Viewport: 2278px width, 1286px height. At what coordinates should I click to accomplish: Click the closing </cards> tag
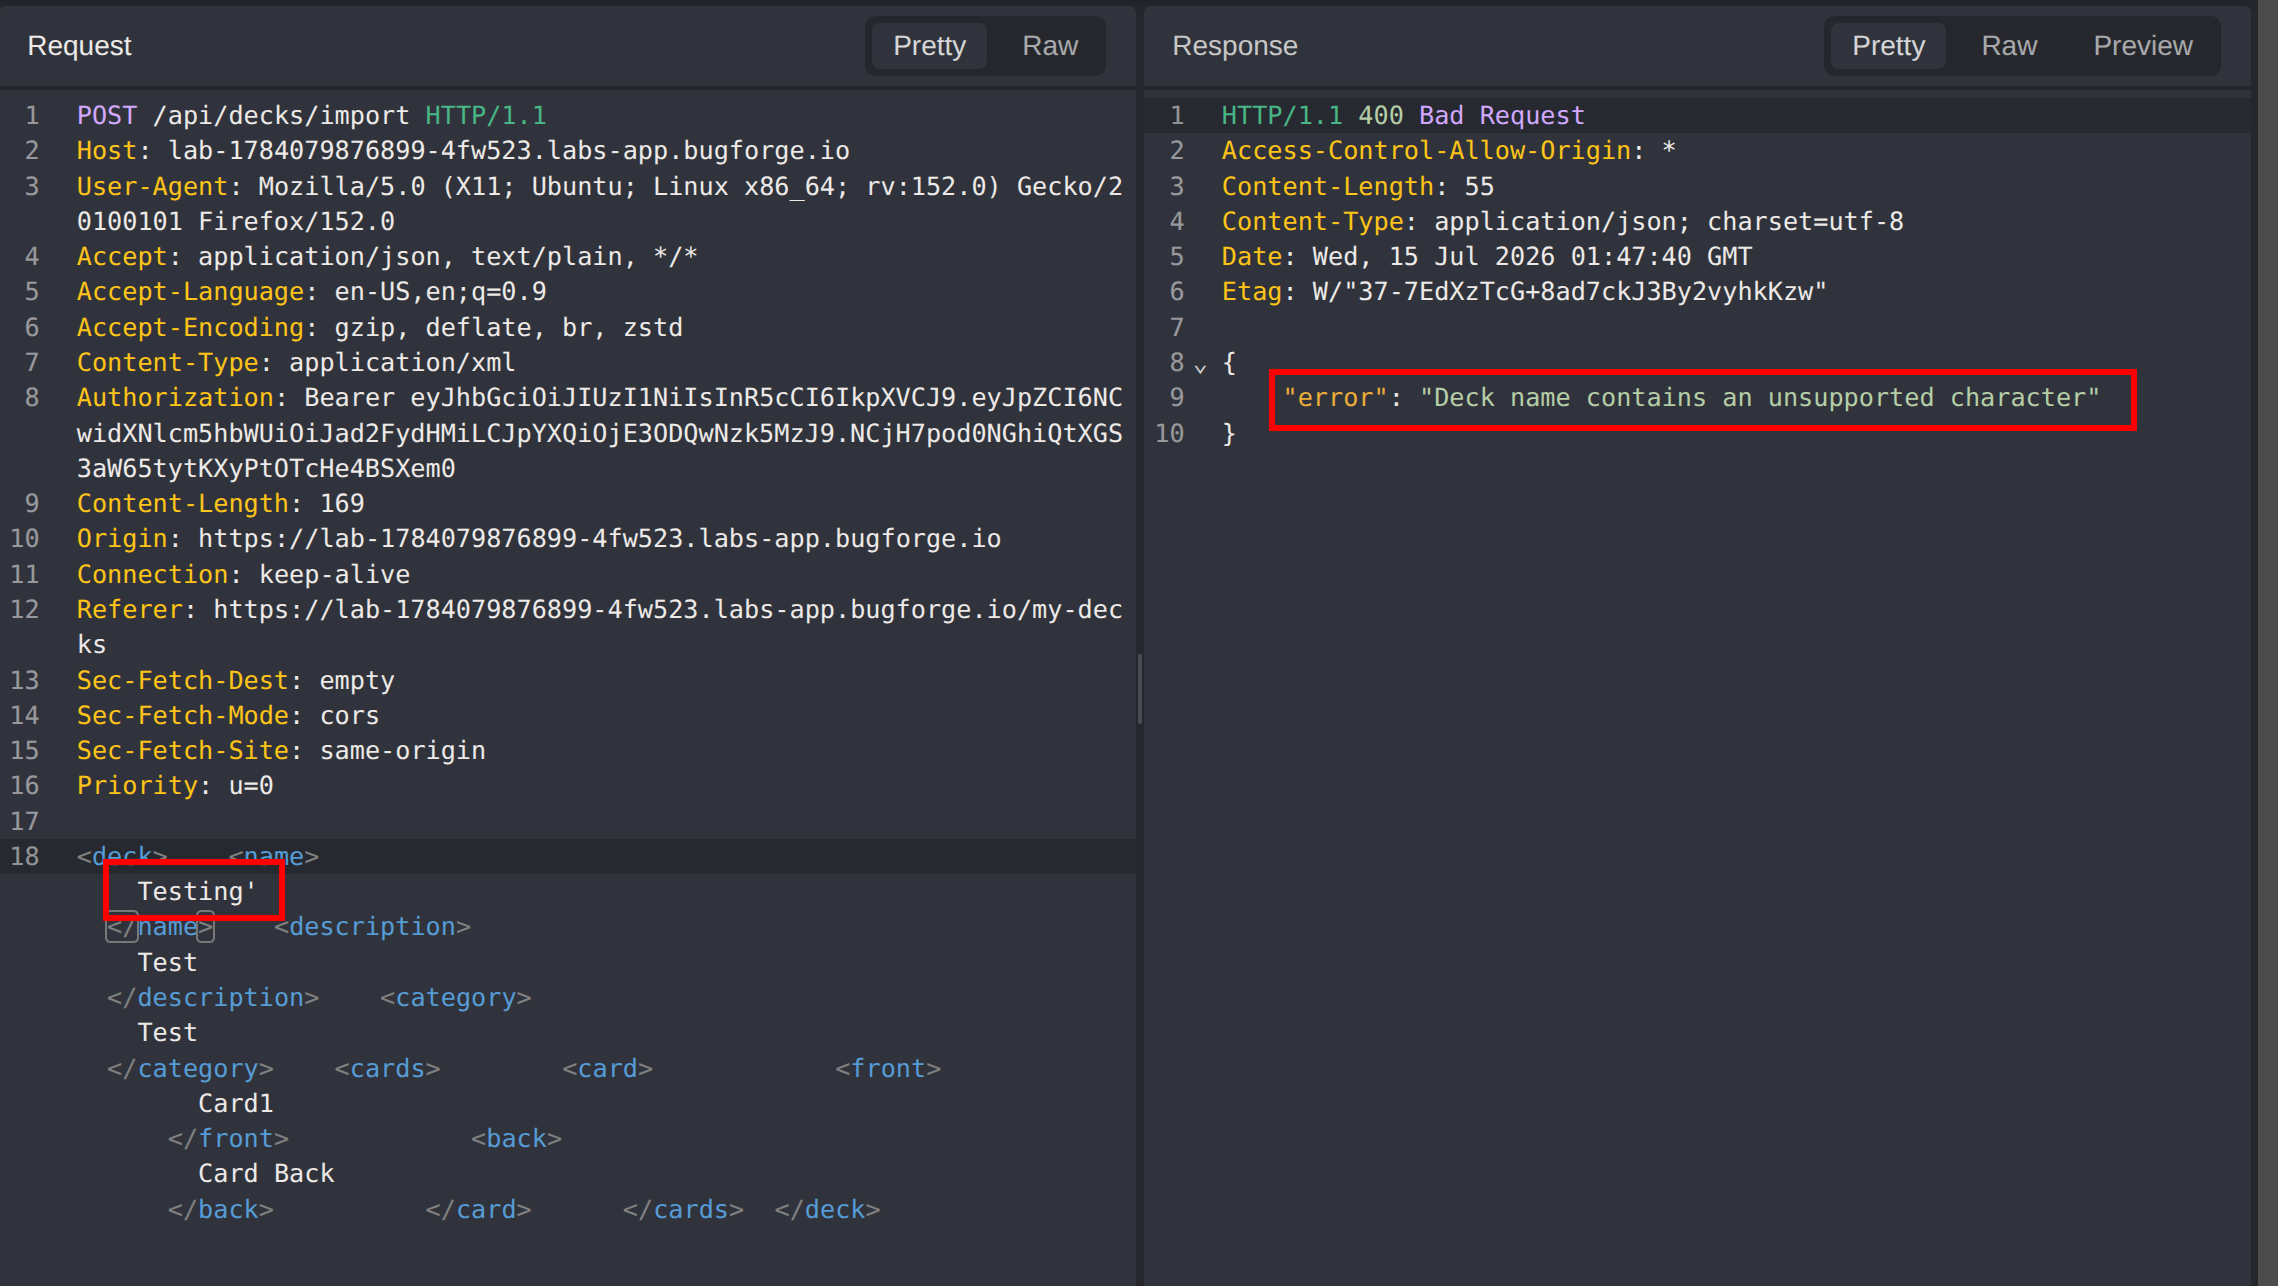[683, 1210]
